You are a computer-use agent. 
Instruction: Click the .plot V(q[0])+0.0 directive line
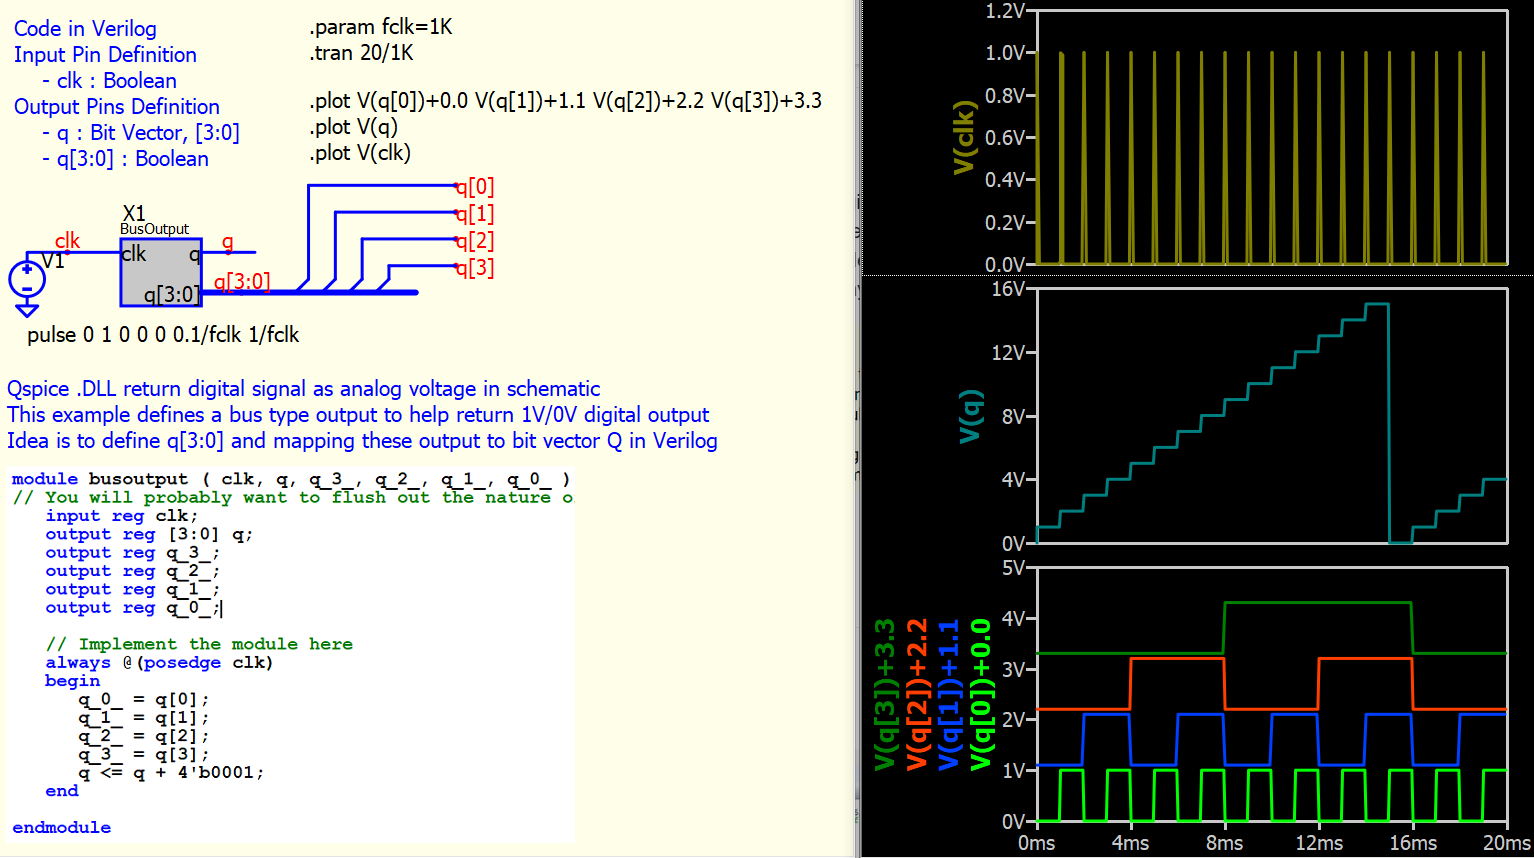pos(565,101)
